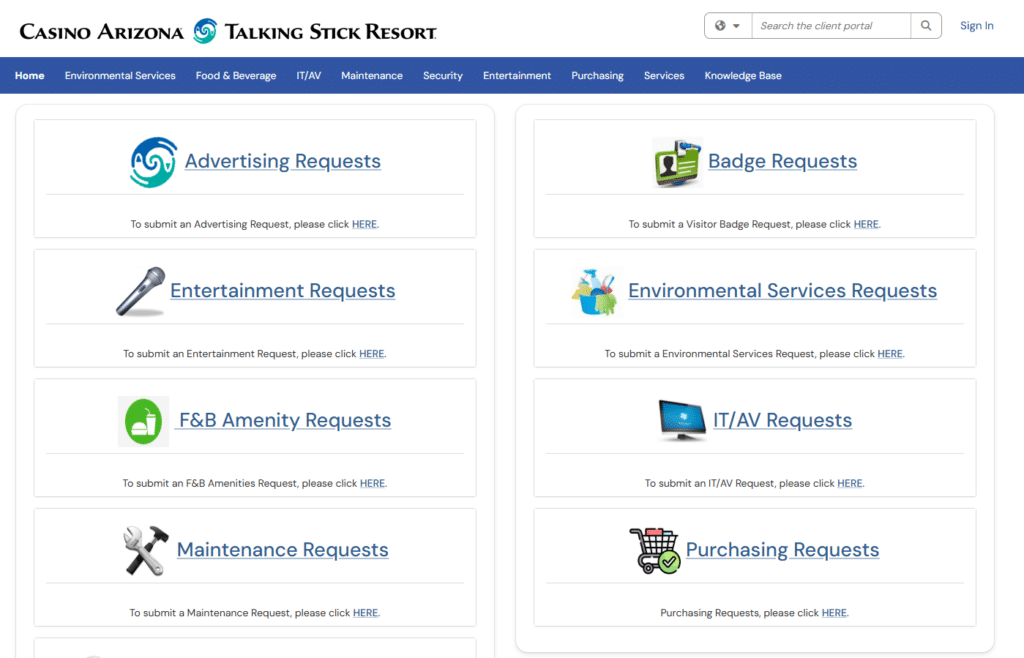Click the Environmental Services cleaning supplies icon
This screenshot has width=1024, height=658.
(594, 292)
